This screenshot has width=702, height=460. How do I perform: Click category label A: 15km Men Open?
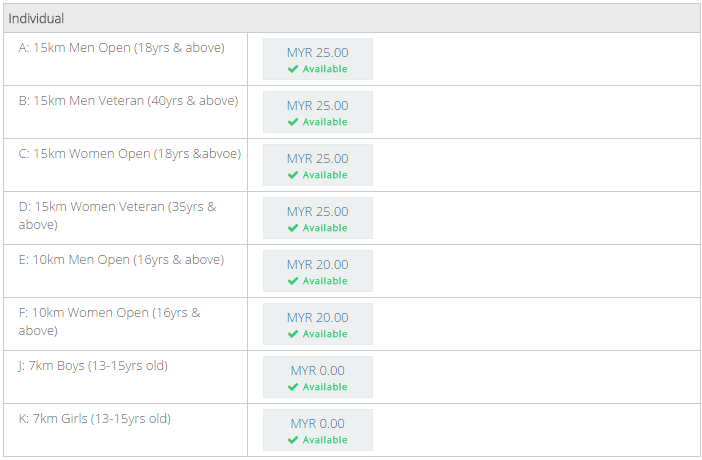coord(121,48)
